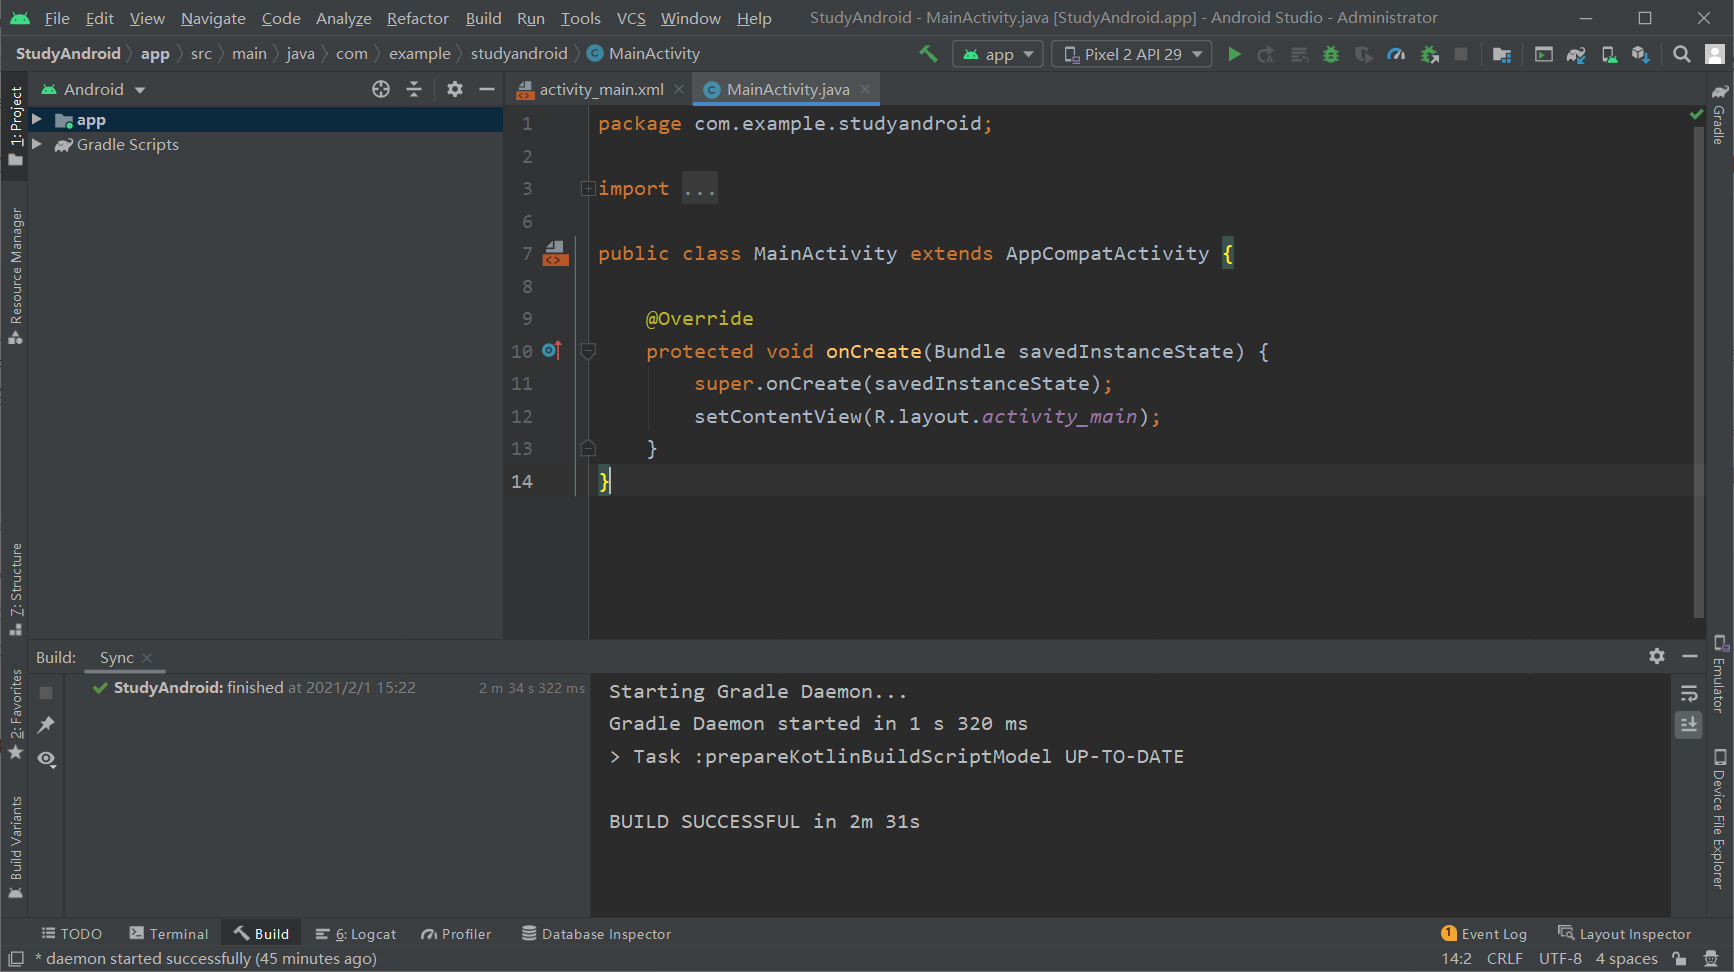1734x972 pixels.
Task: Open the Navigate menu
Action: click(x=213, y=18)
